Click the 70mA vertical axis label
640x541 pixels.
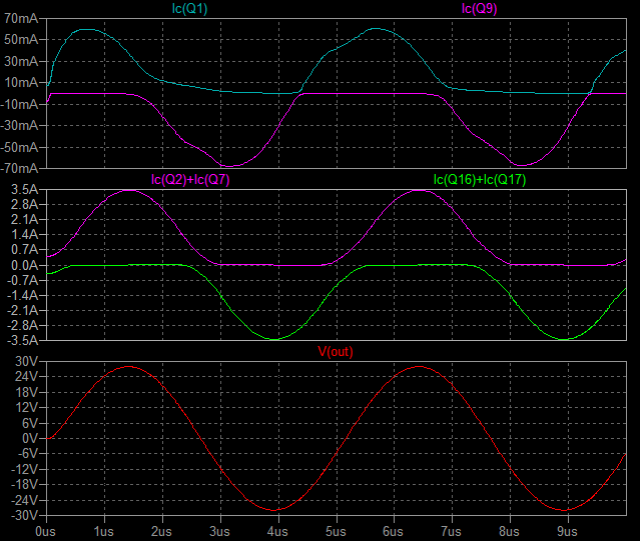pos(21,18)
